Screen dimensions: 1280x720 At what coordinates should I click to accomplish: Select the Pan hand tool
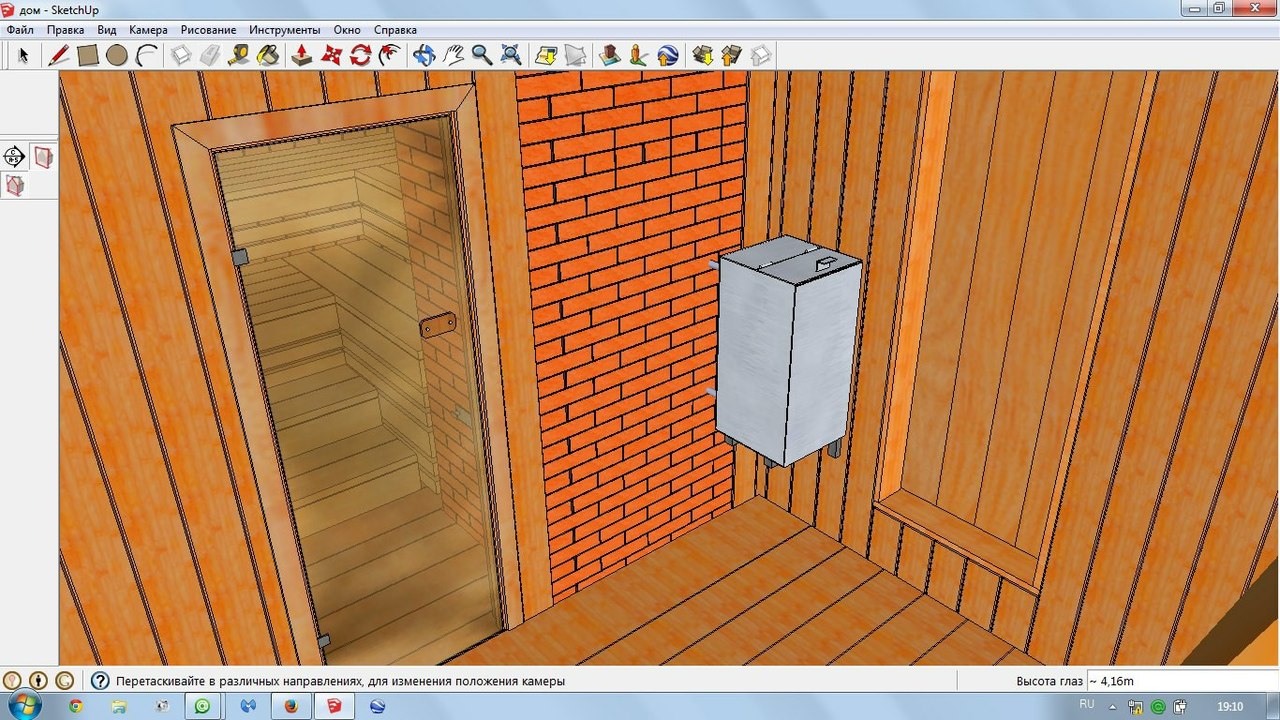tap(453, 55)
